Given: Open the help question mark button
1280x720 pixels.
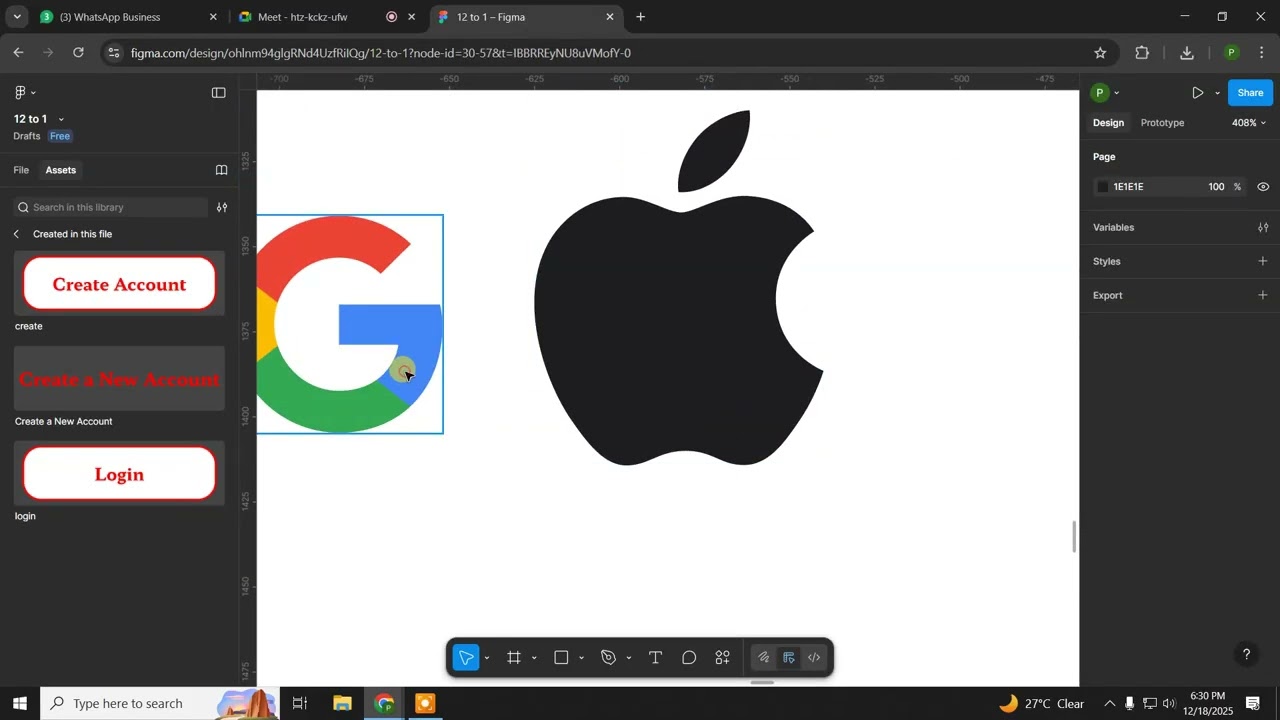Looking at the screenshot, I should [1246, 655].
